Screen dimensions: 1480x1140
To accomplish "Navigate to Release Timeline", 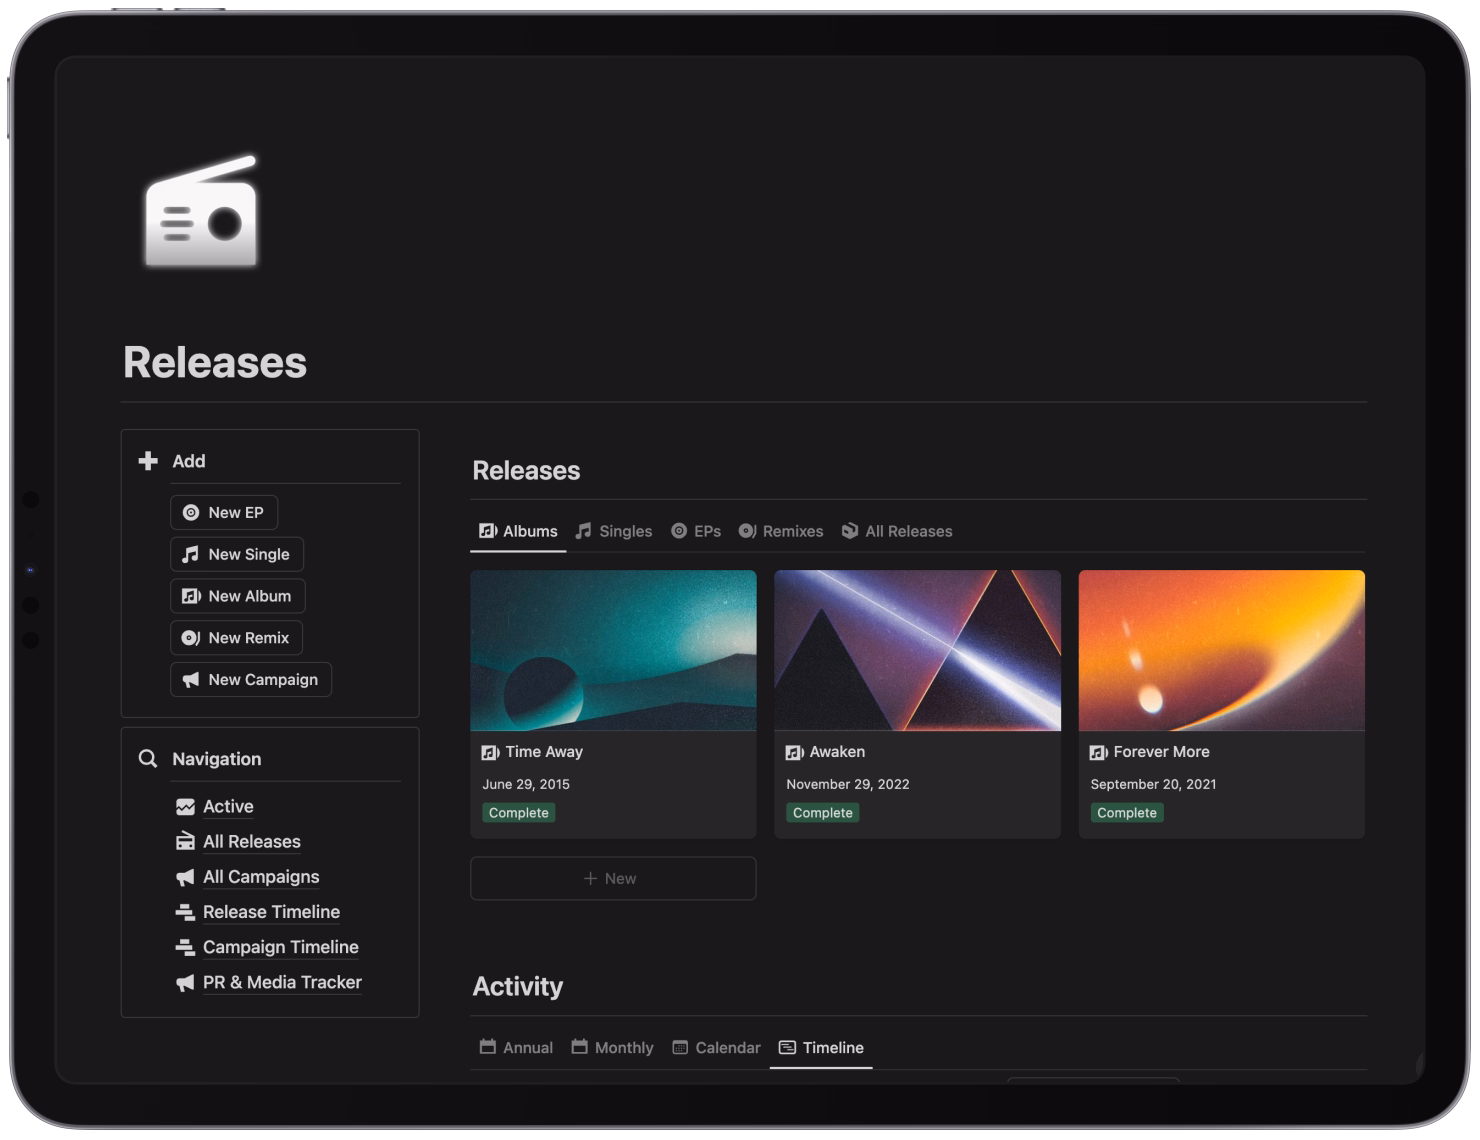I will coord(271,912).
